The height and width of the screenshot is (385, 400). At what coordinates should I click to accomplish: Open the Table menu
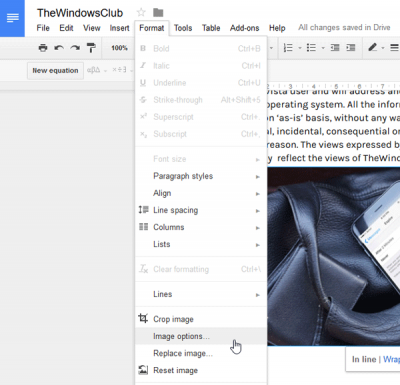coord(211,28)
